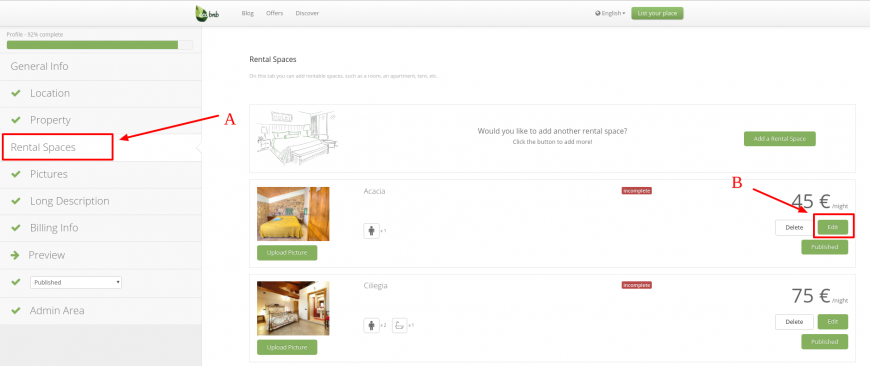The image size is (870, 366).
Task: Click the bathtub icon in Ciliegia row
Action: click(399, 325)
